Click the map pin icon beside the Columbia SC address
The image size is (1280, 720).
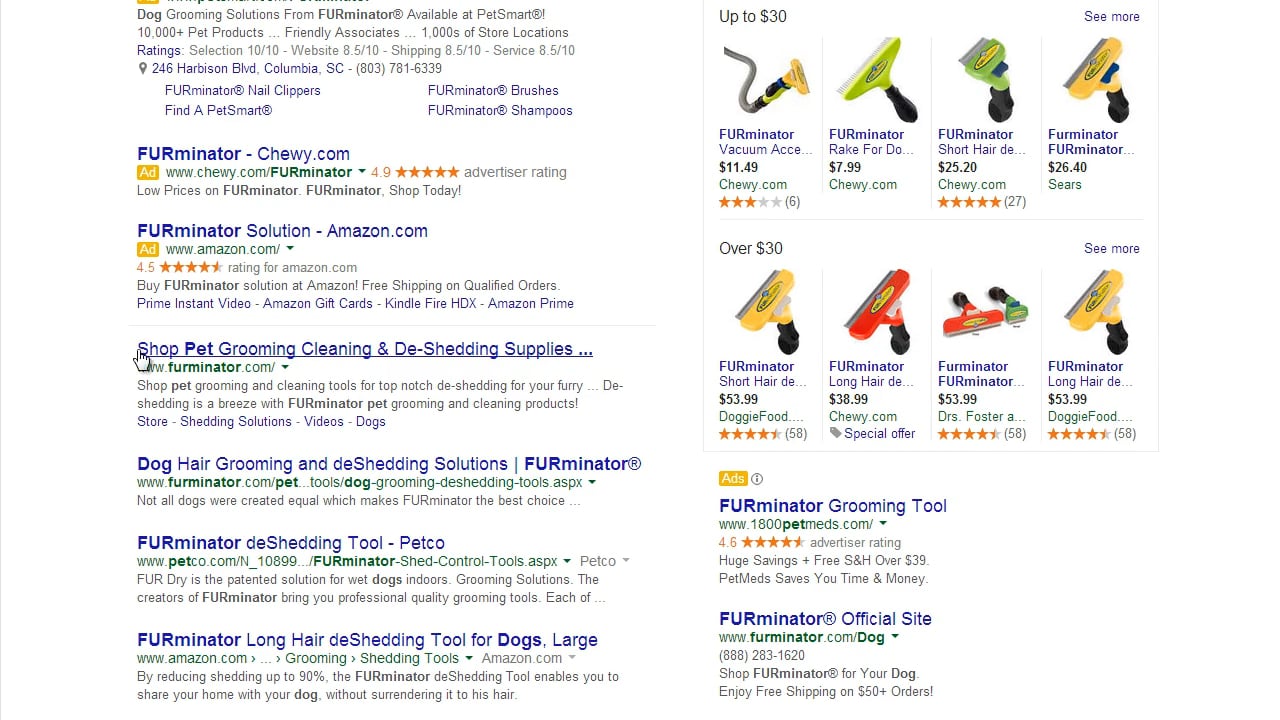[x=143, y=69]
